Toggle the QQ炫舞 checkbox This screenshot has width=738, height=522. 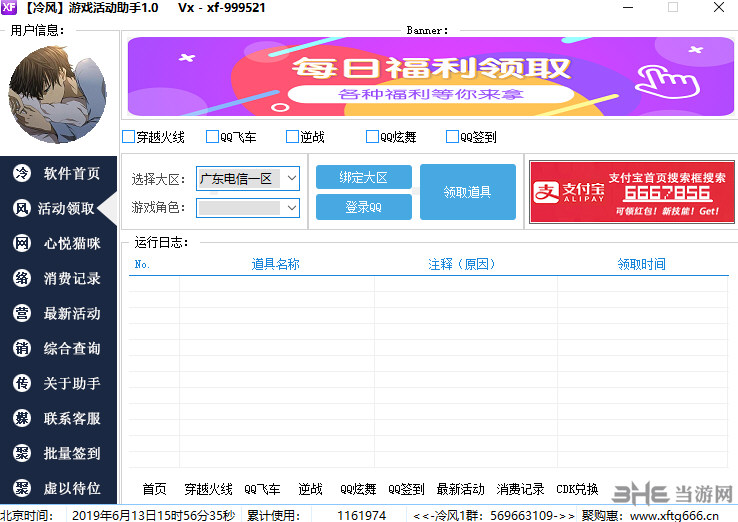[372, 137]
